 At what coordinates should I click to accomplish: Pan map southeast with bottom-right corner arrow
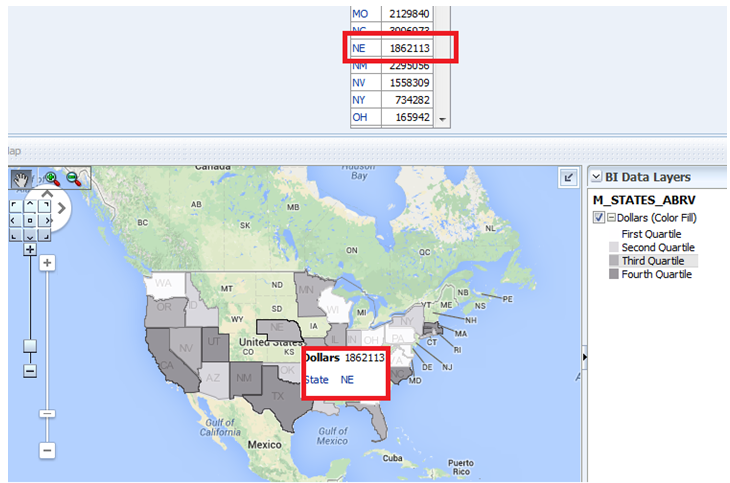(x=45, y=235)
